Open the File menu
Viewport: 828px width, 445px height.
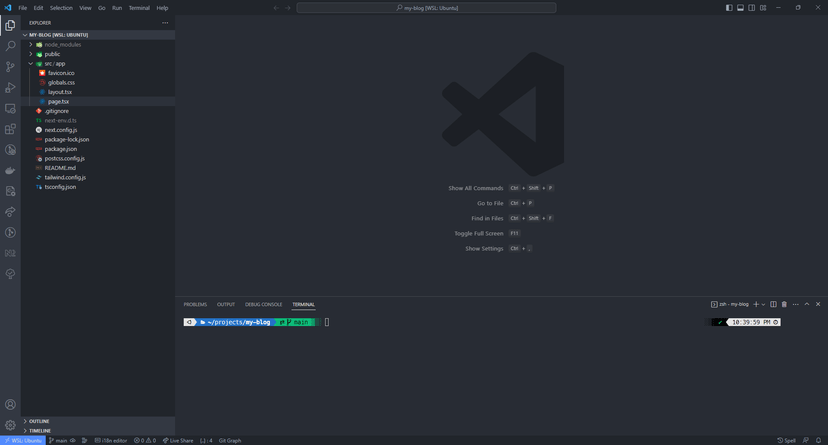(23, 8)
